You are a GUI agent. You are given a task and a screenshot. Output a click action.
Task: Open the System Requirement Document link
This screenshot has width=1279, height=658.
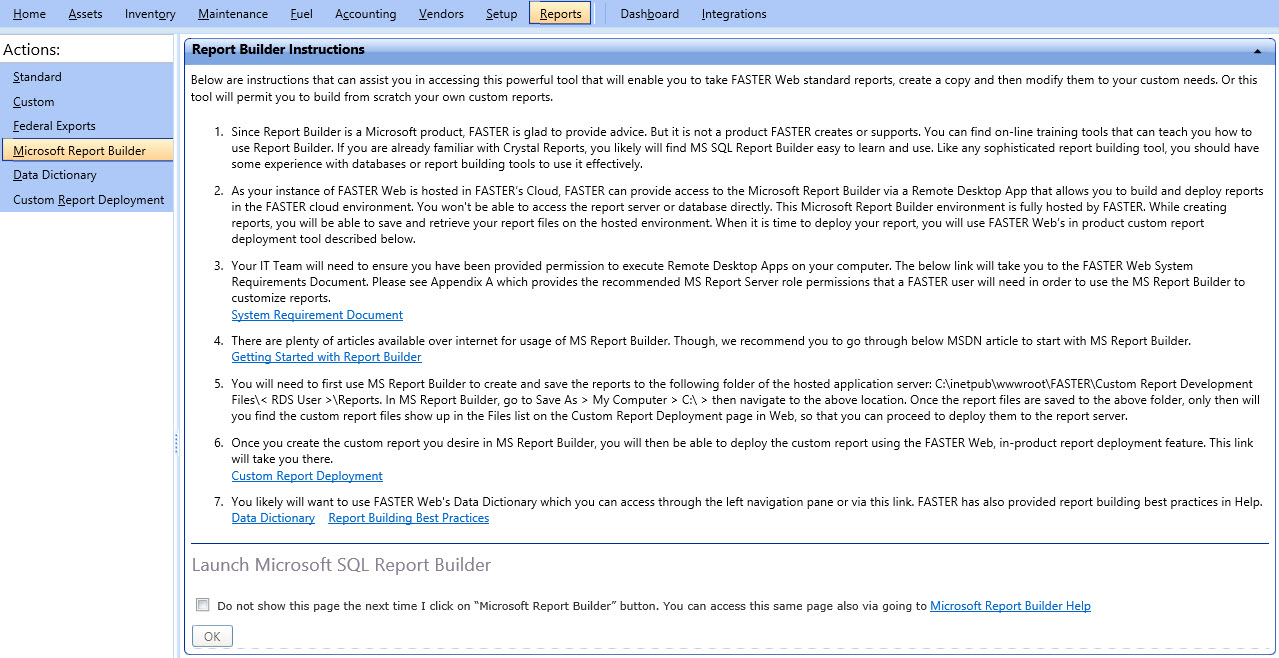point(317,315)
